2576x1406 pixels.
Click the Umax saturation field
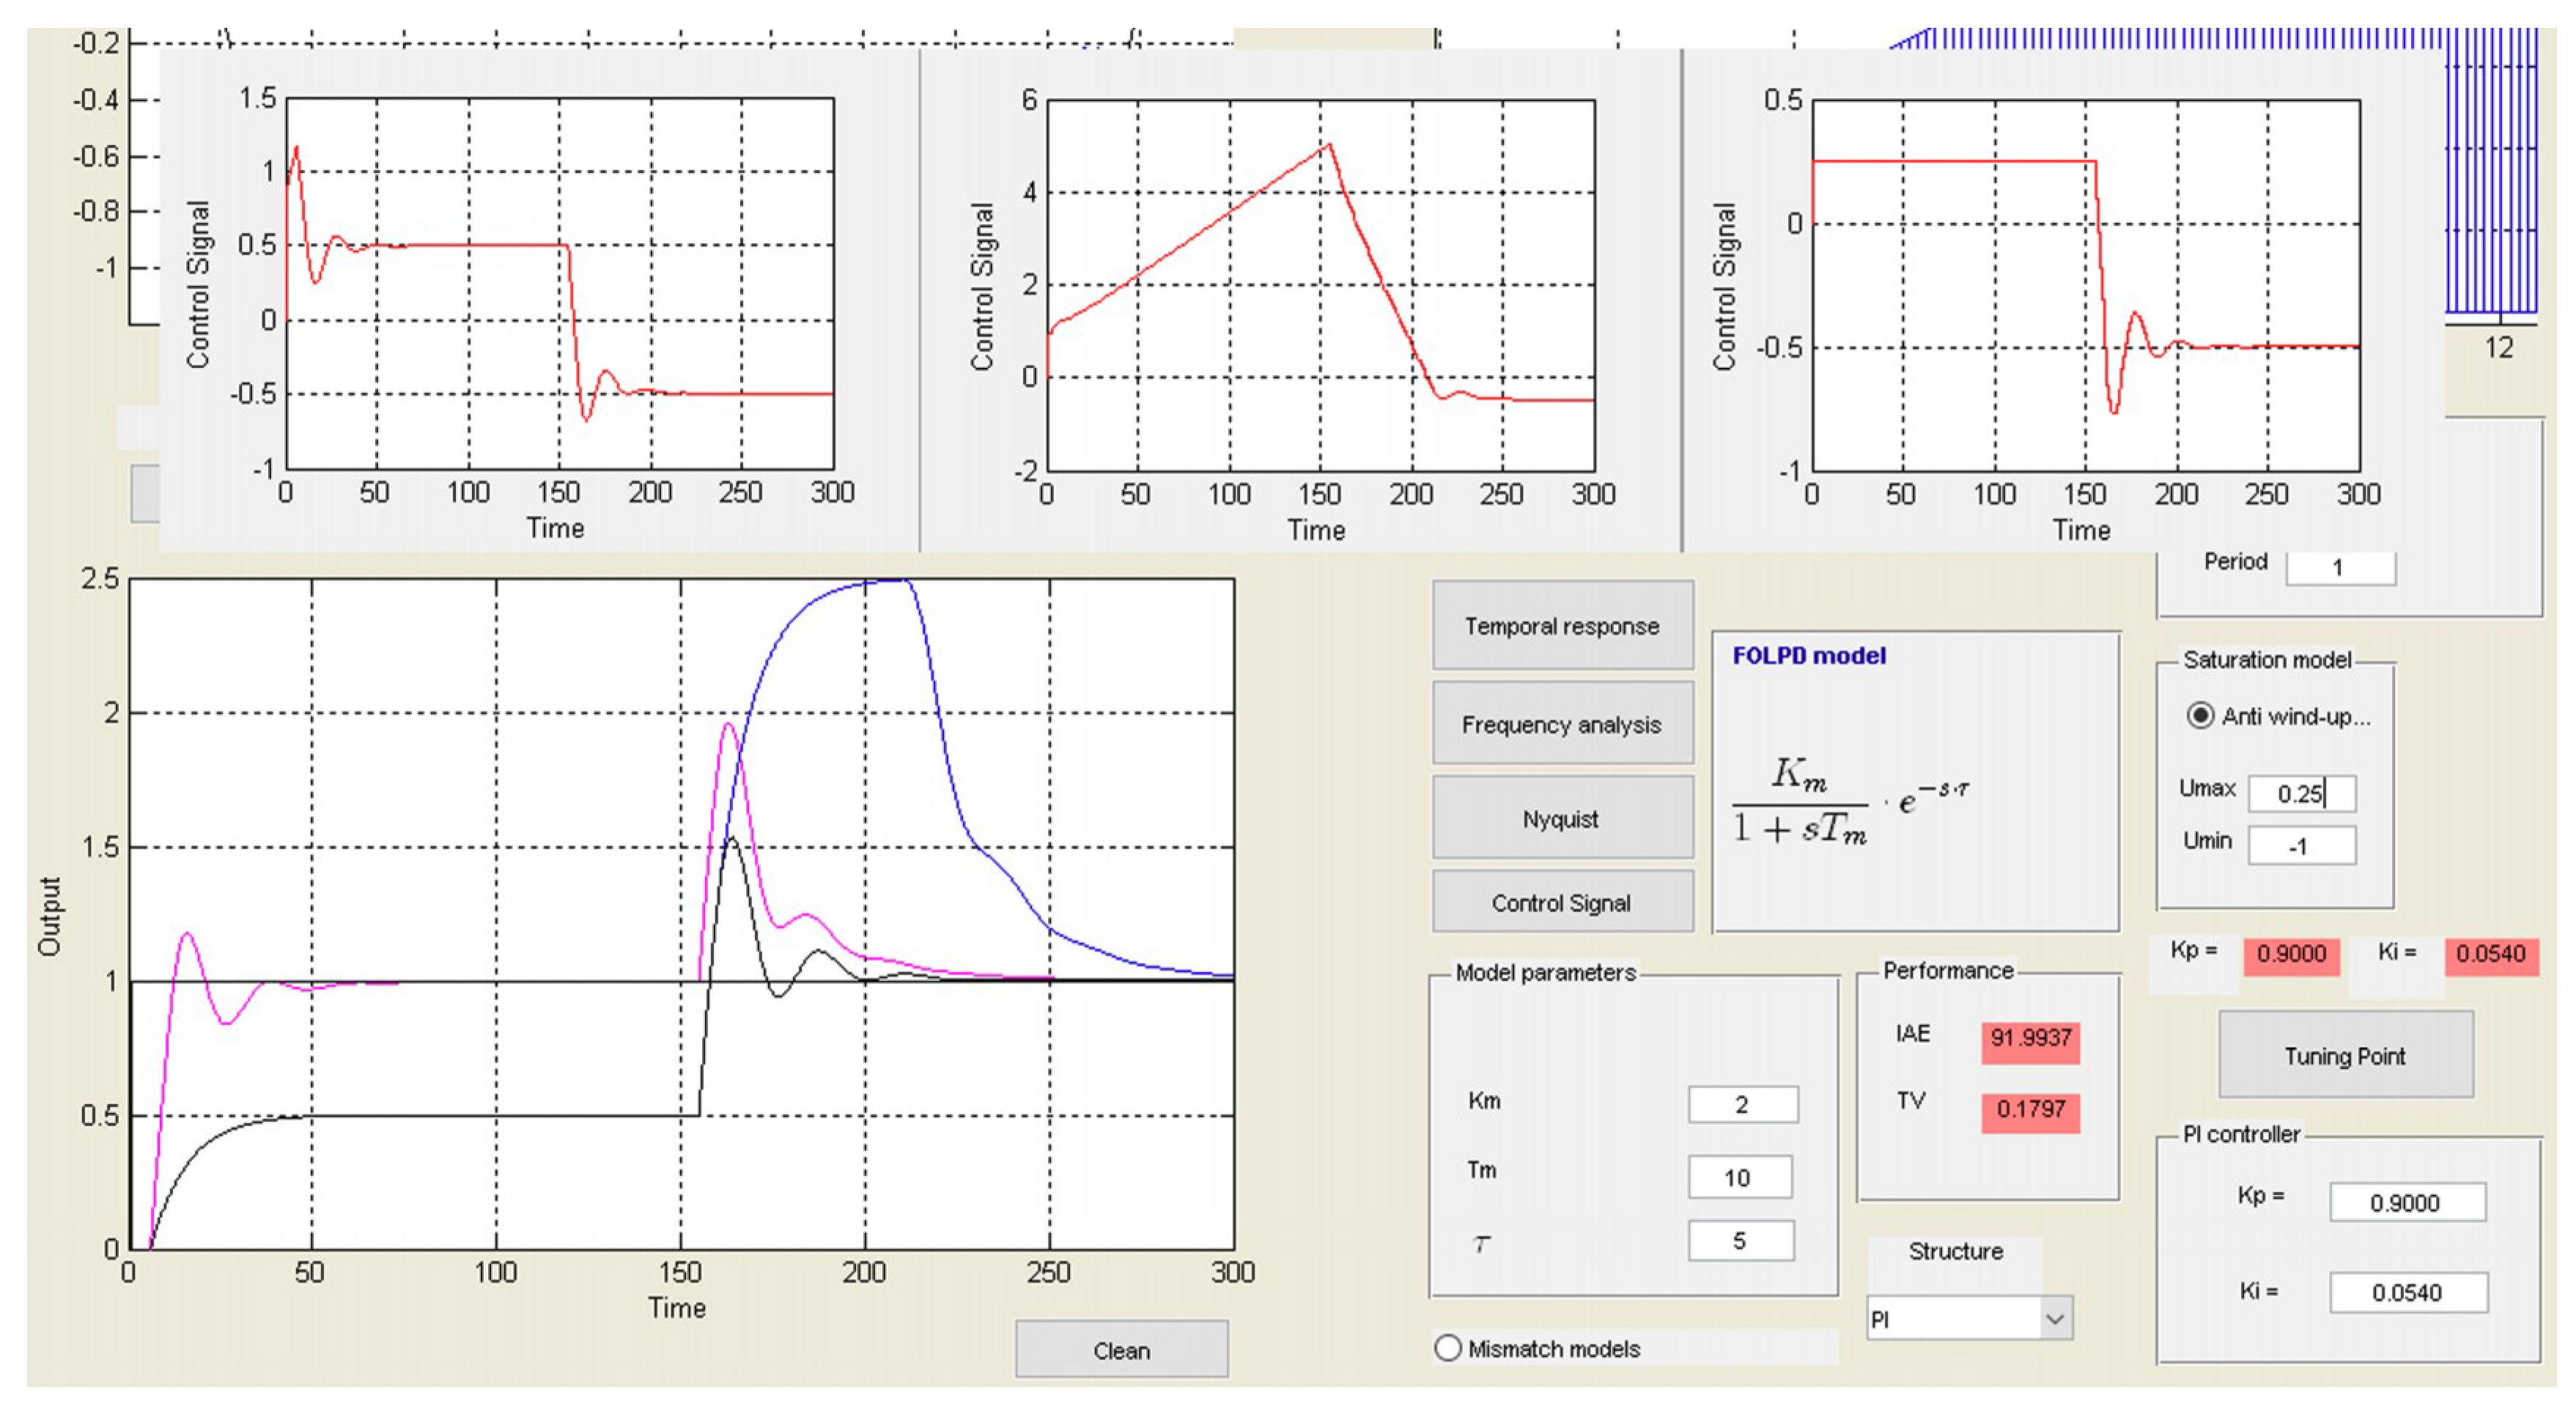(x=2301, y=793)
